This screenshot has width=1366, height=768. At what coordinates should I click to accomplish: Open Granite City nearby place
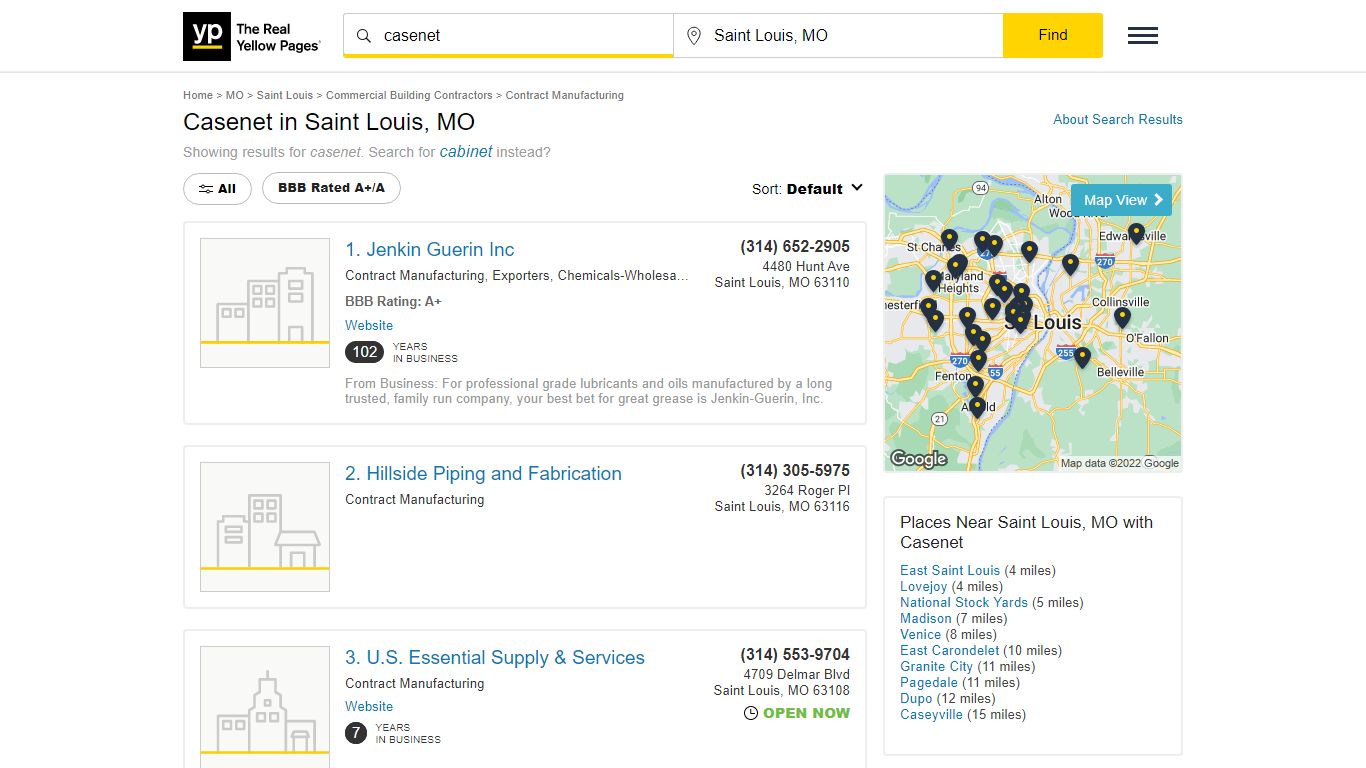point(936,666)
